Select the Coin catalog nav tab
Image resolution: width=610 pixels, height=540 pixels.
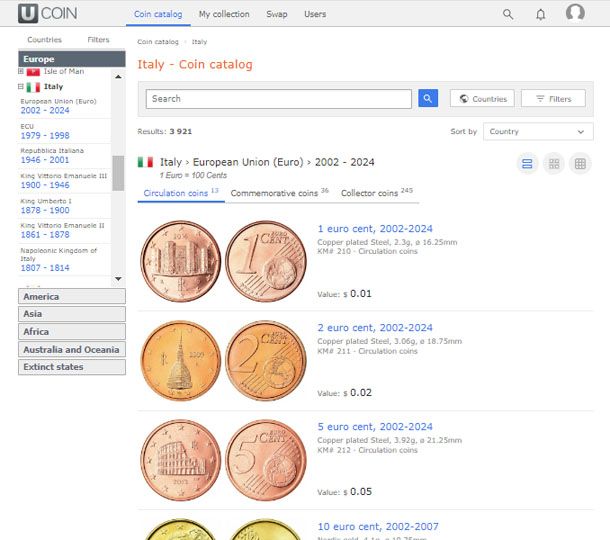[x=158, y=14]
